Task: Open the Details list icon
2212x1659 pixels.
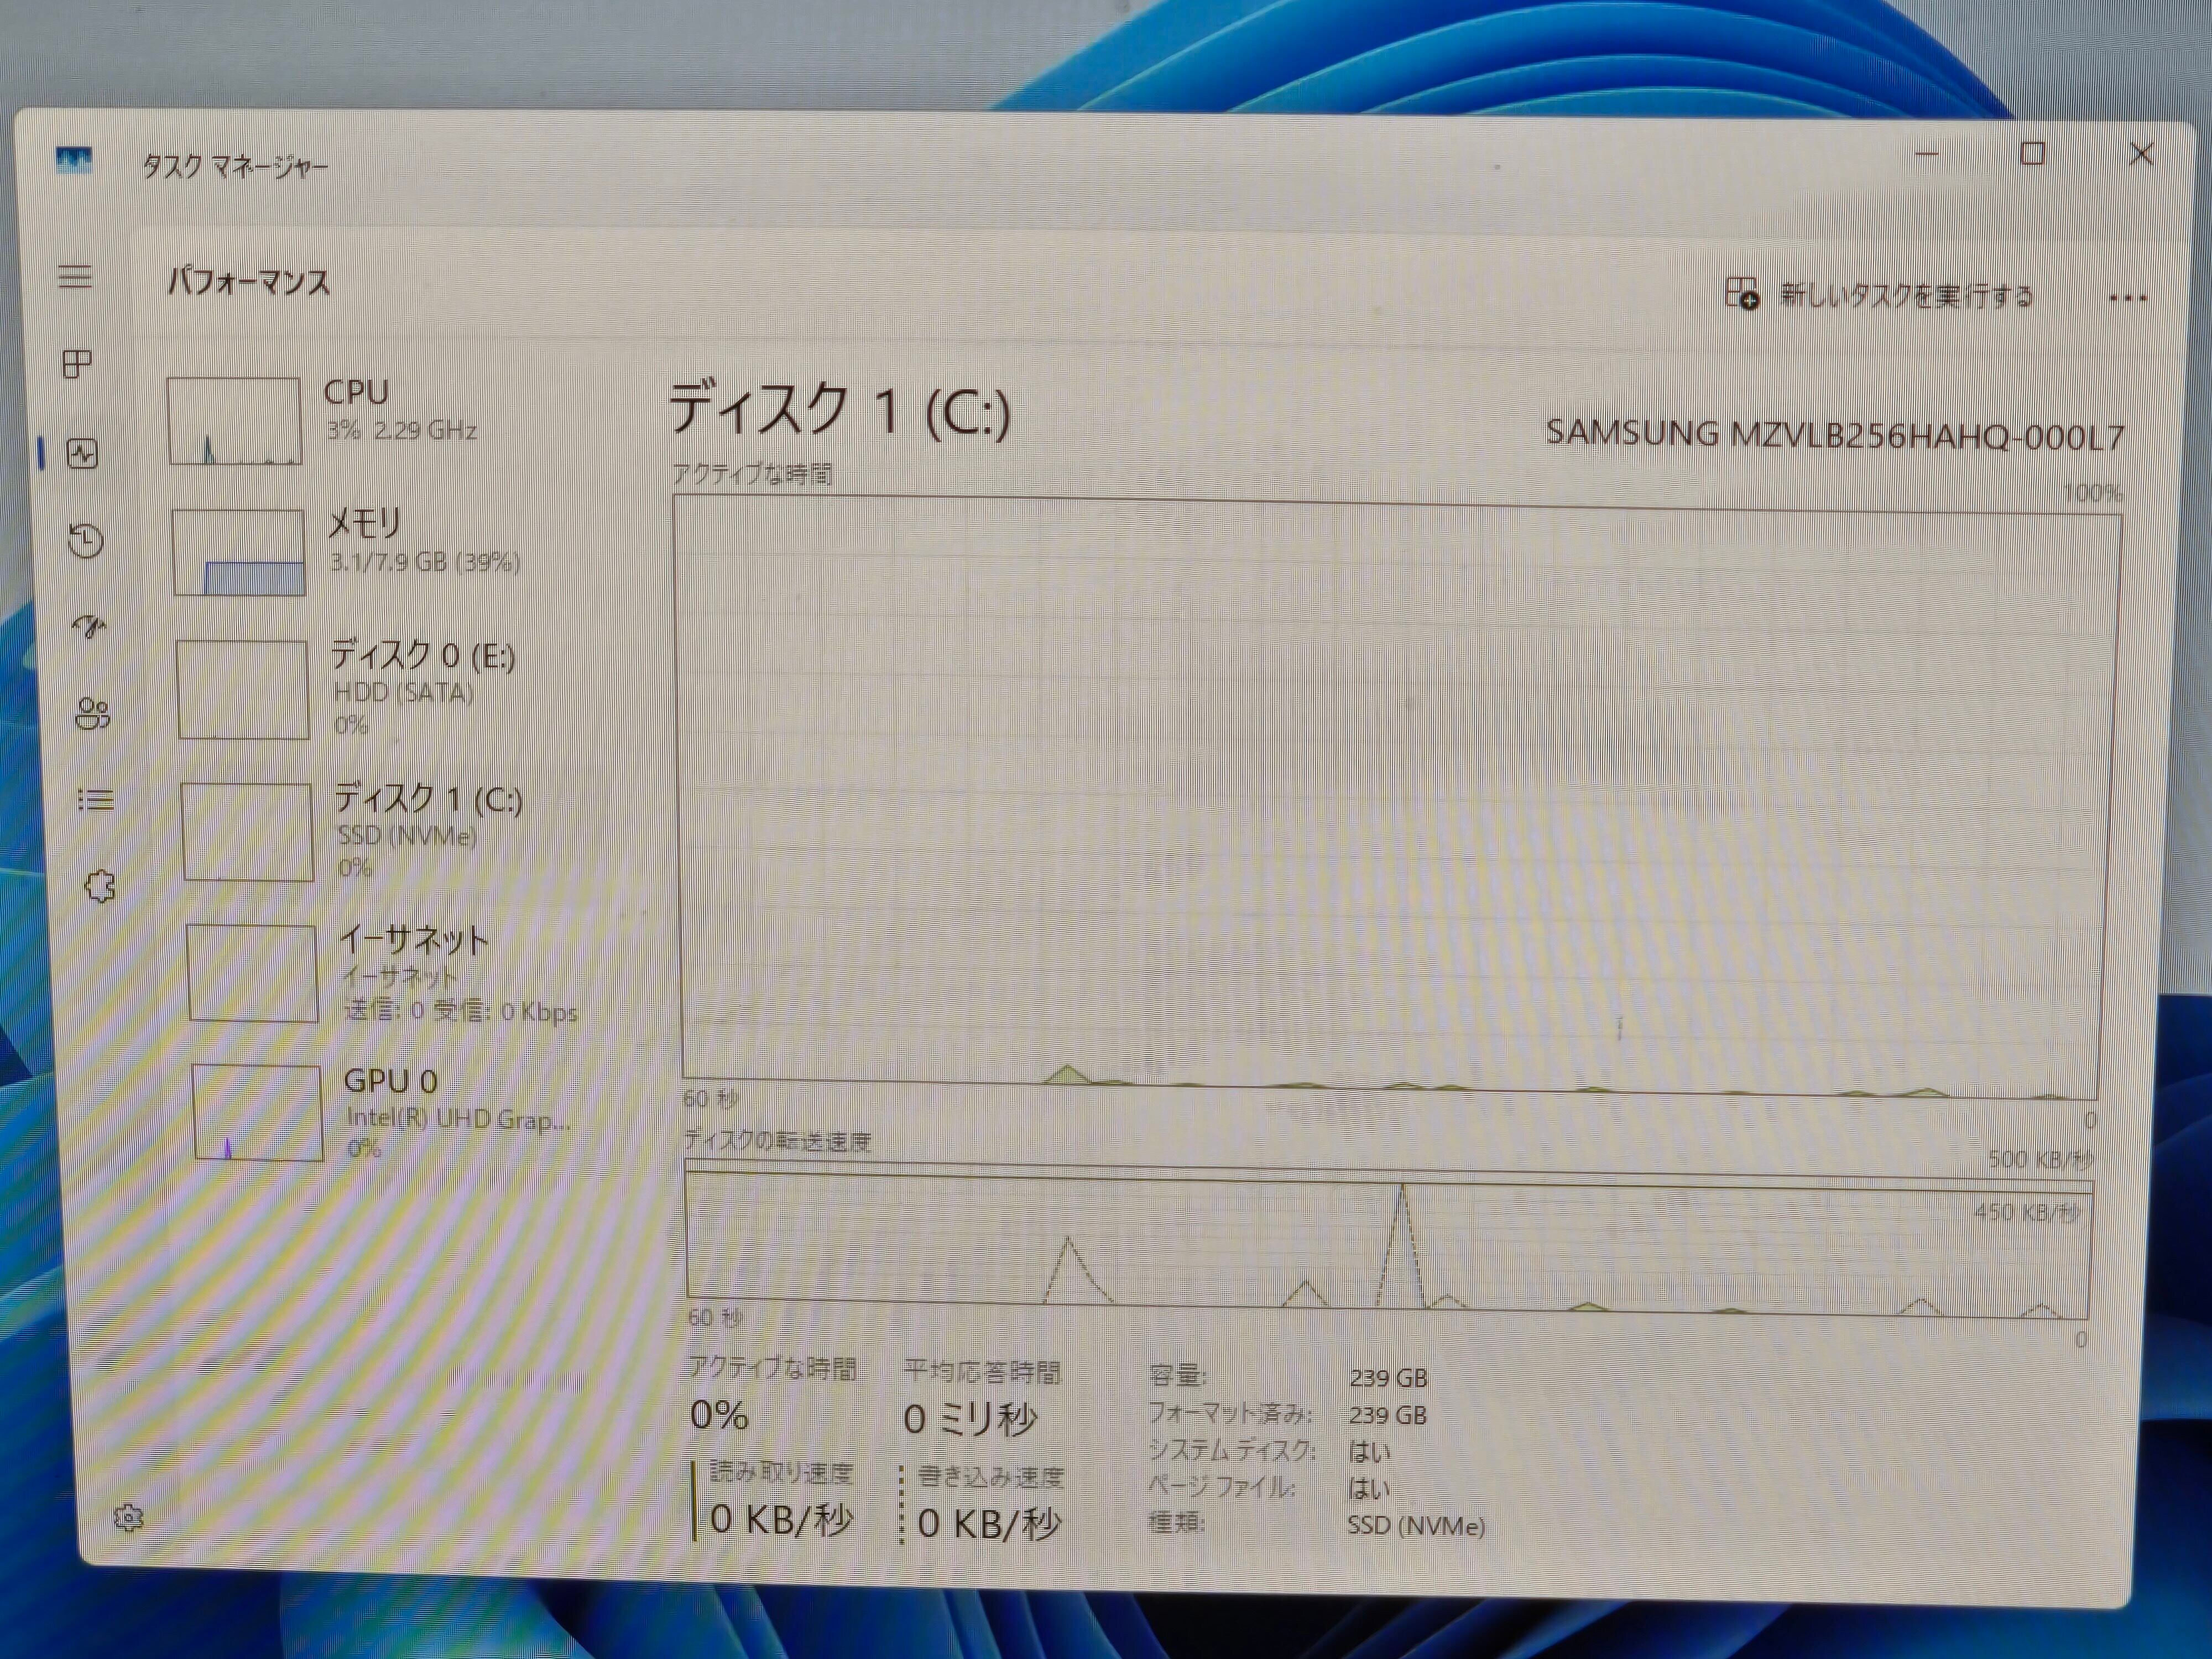Action: [x=96, y=800]
